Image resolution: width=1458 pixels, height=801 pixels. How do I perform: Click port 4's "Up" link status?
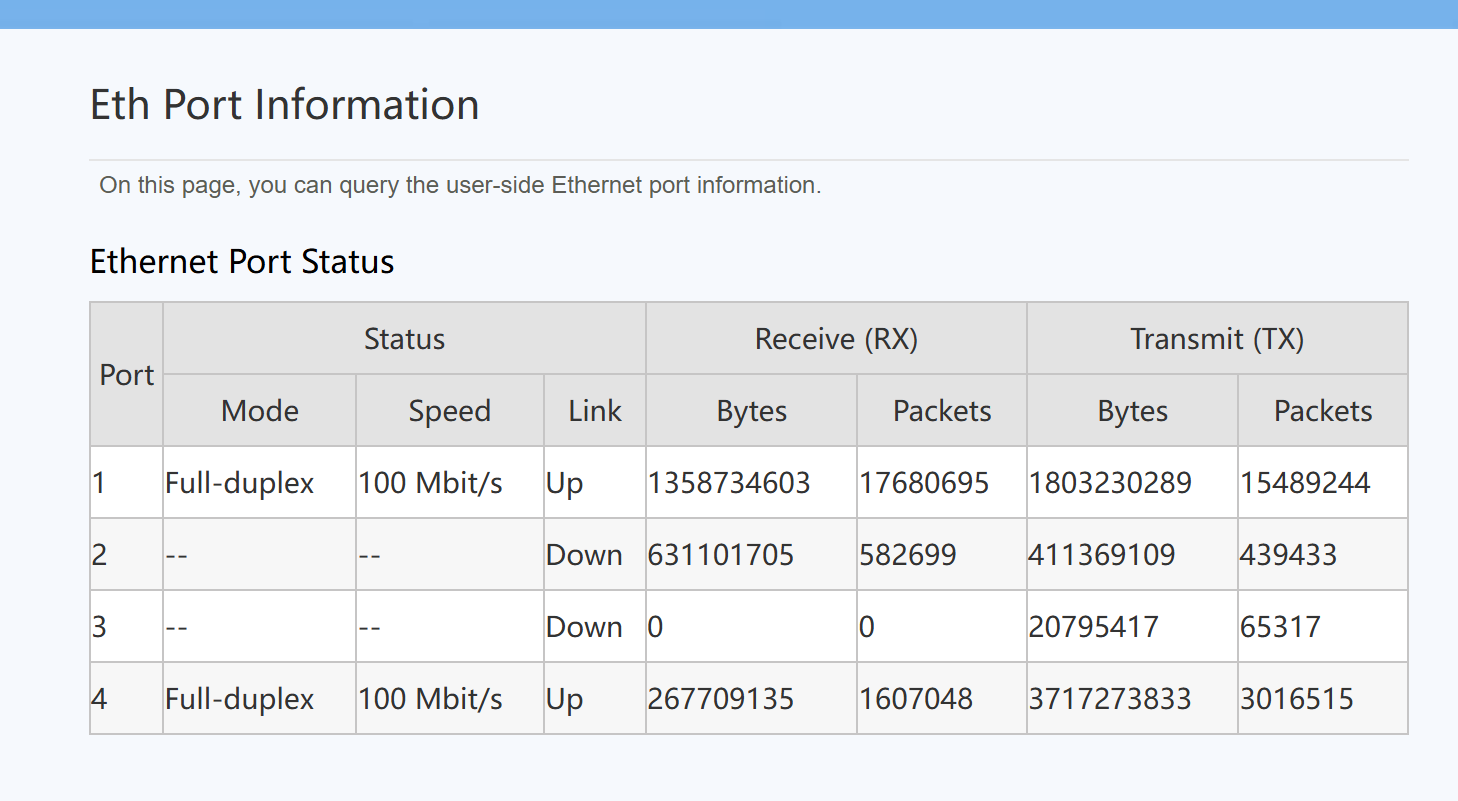pyautogui.click(x=595, y=699)
